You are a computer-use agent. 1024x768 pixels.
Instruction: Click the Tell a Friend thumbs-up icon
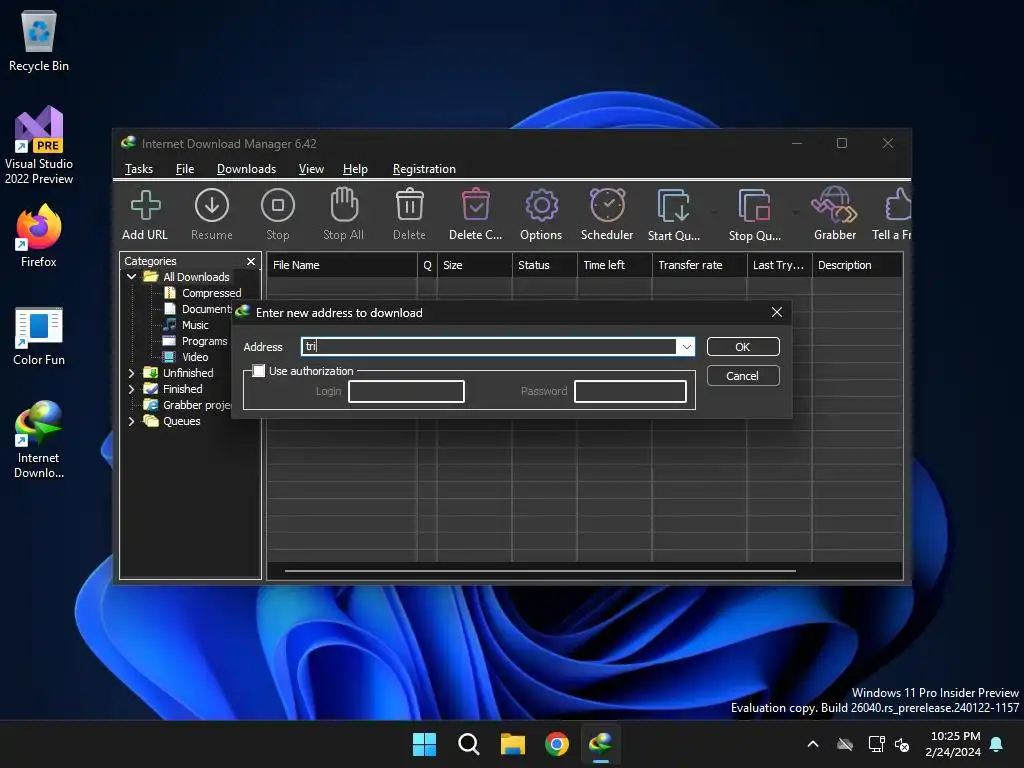[898, 205]
